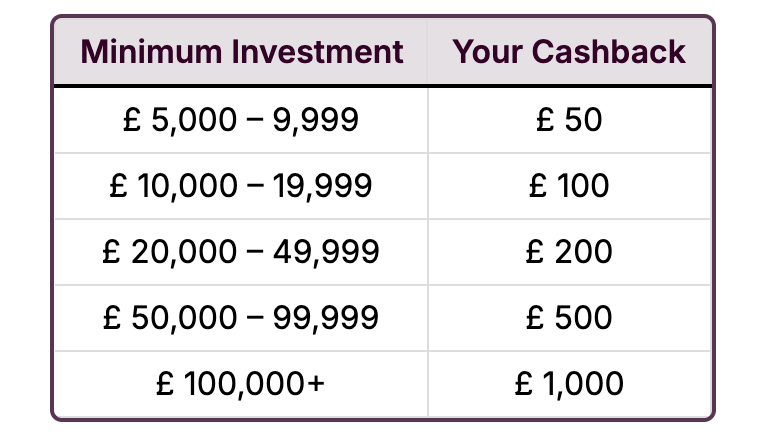The image size is (758, 442).
Task: Choose the £ 200 cashback cell
Action: tap(569, 251)
